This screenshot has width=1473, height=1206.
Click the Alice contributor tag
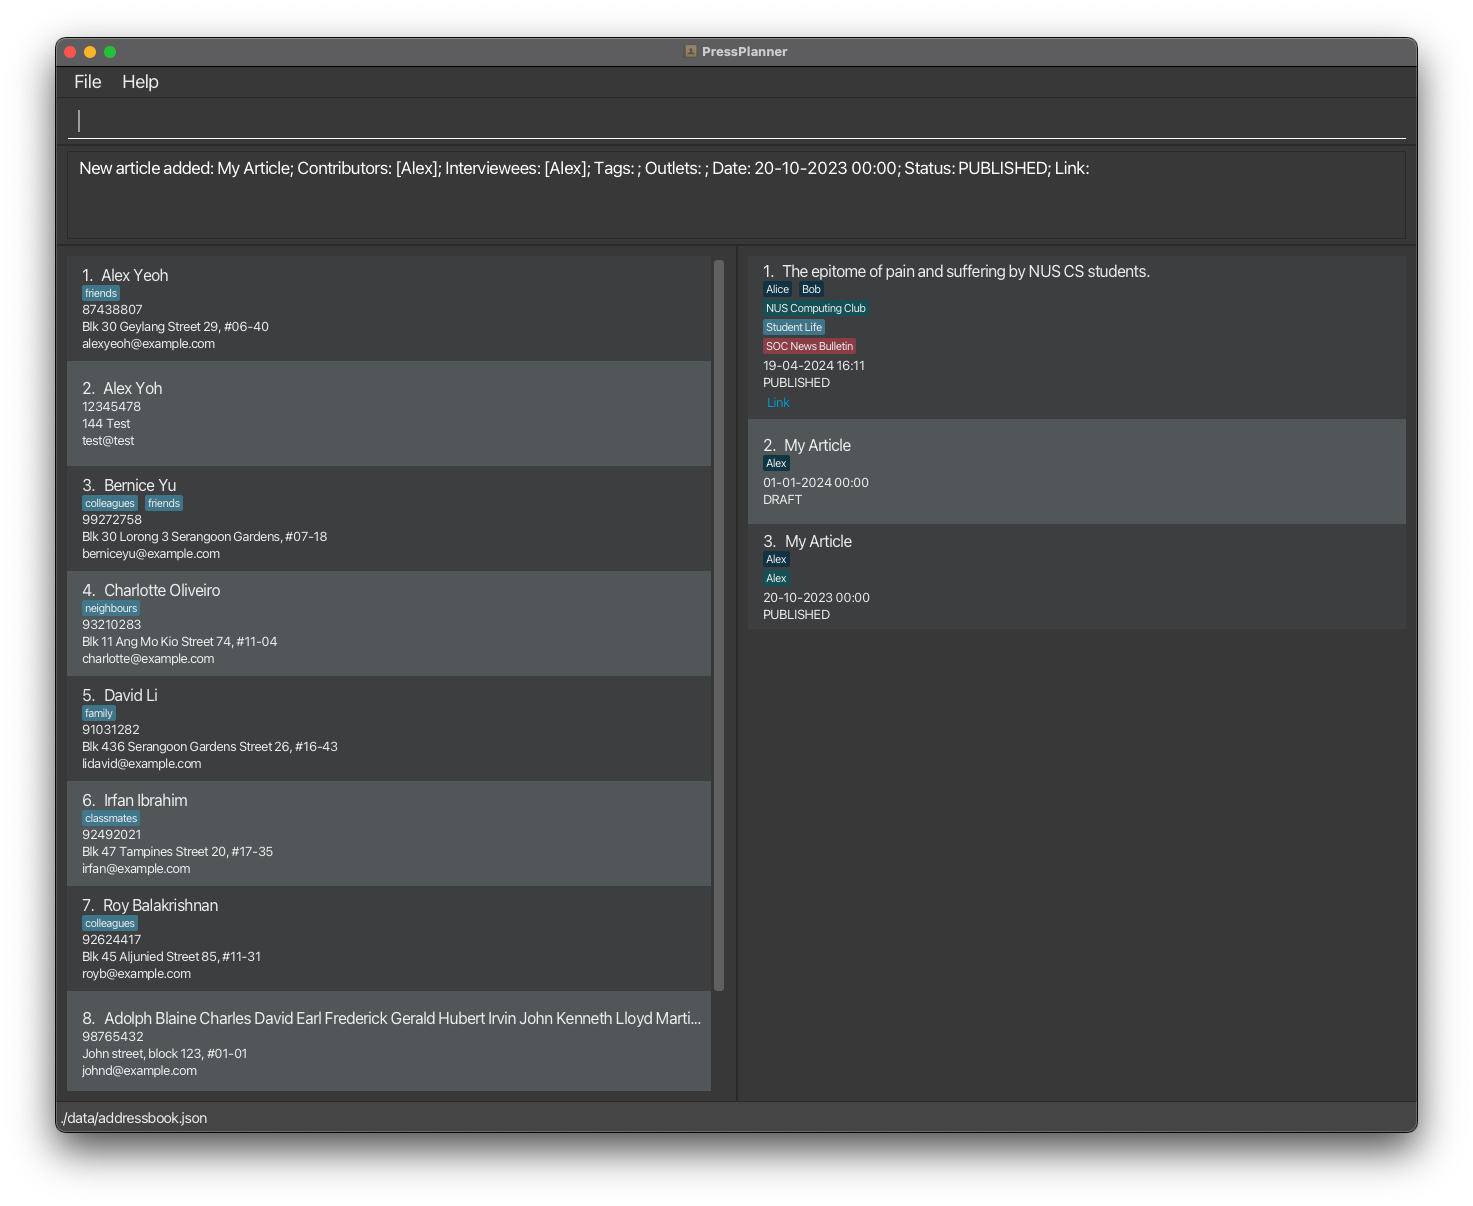pyautogui.click(x=777, y=289)
